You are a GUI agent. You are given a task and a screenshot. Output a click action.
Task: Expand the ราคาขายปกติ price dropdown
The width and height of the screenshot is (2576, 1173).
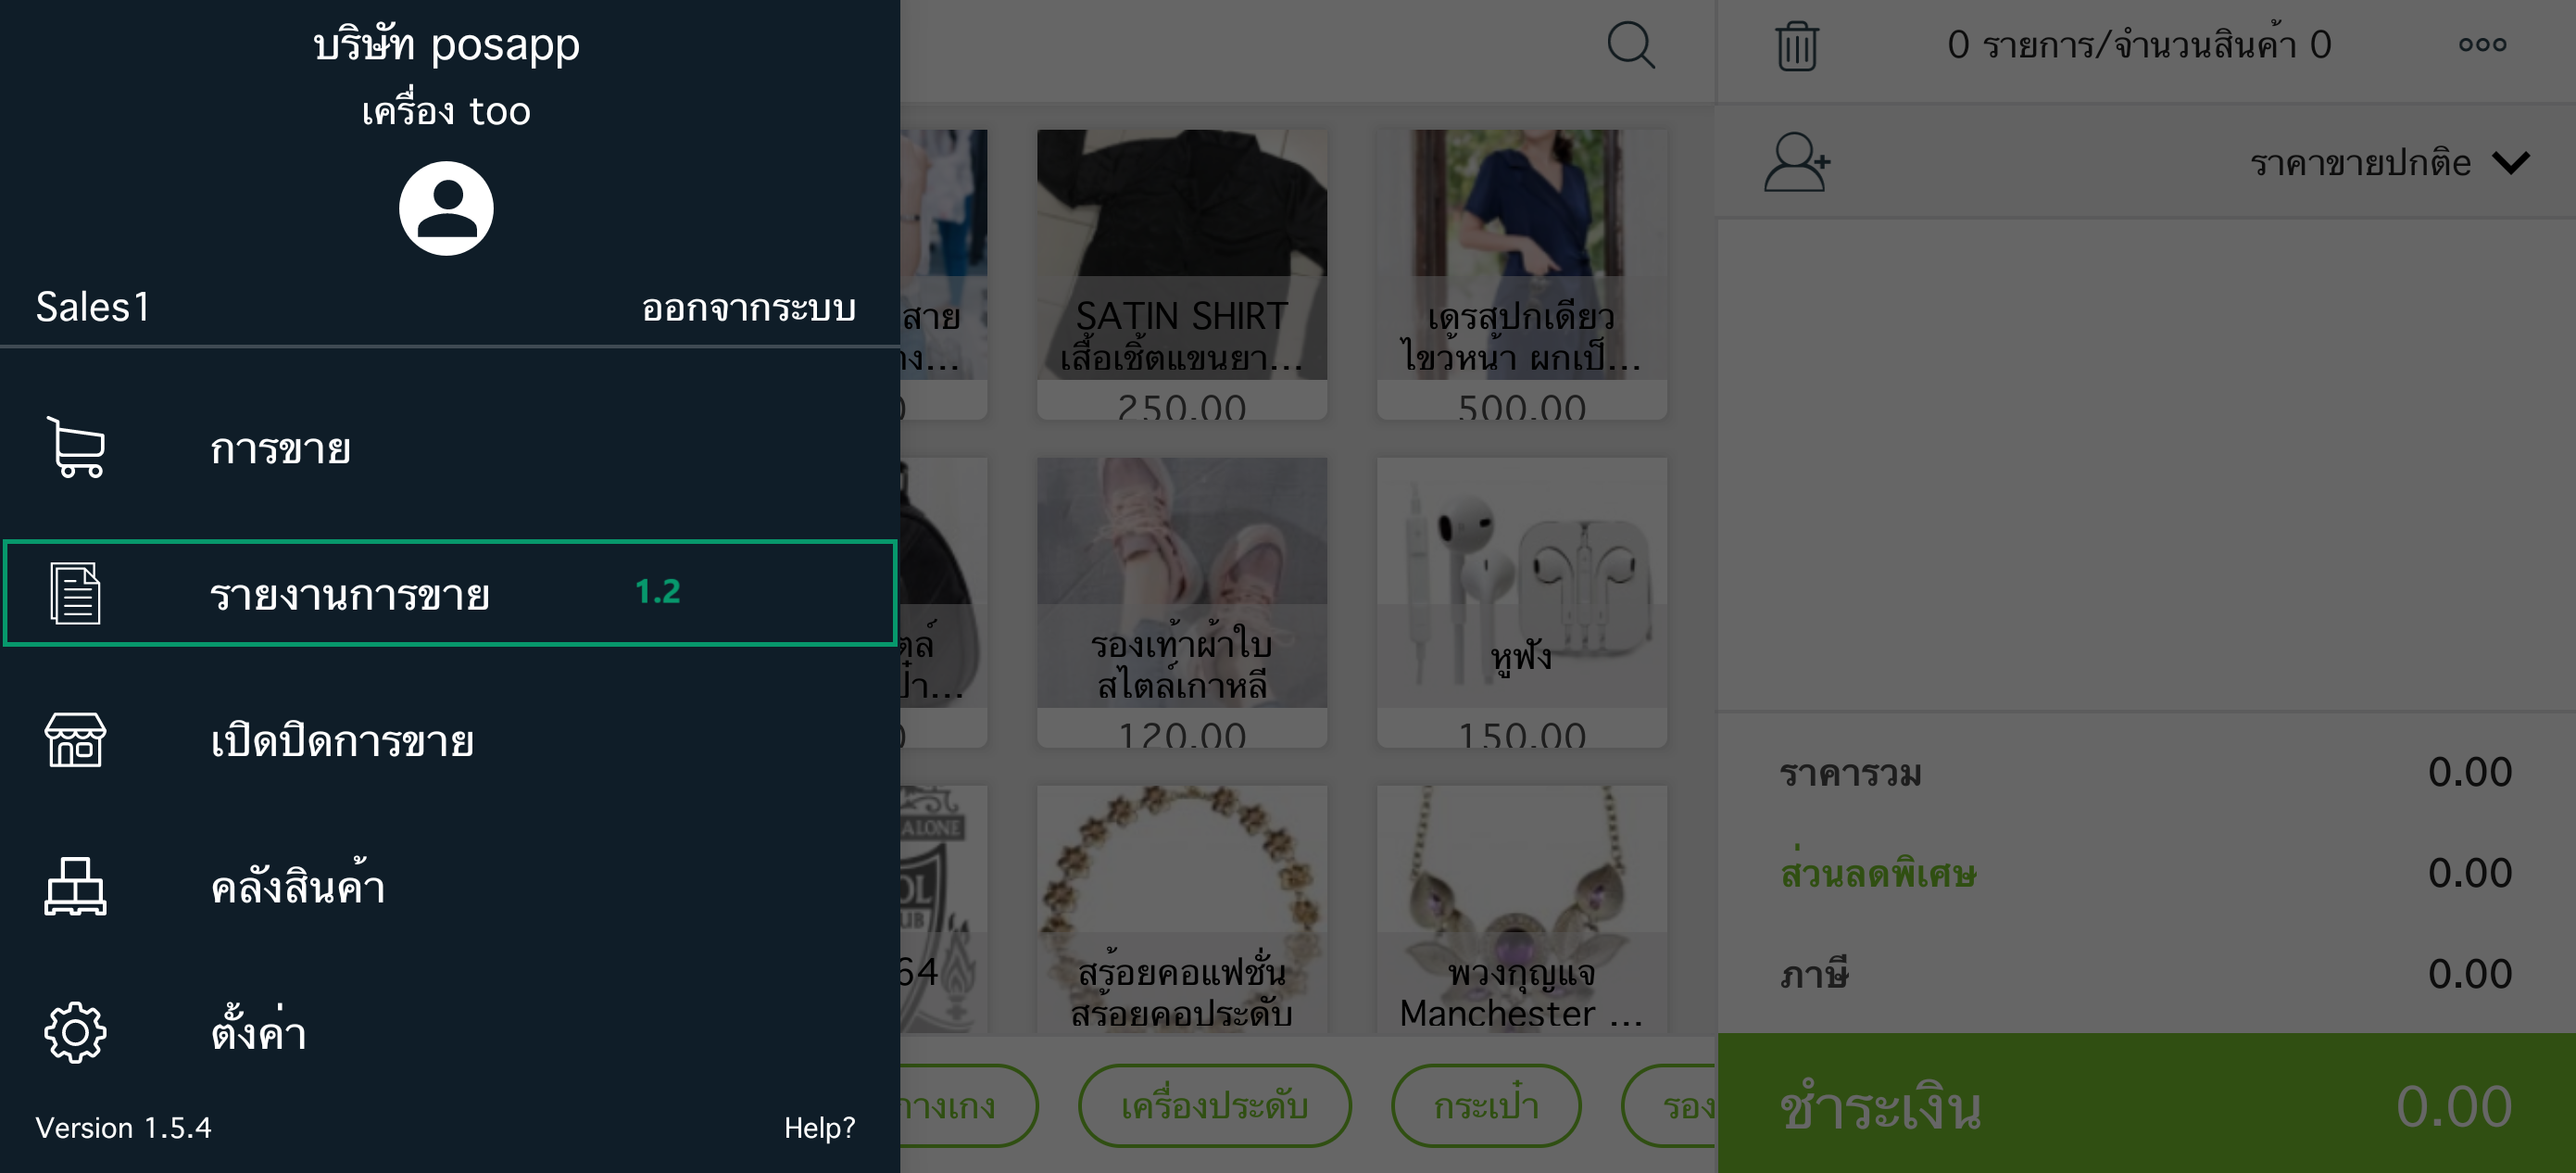pos(2388,162)
